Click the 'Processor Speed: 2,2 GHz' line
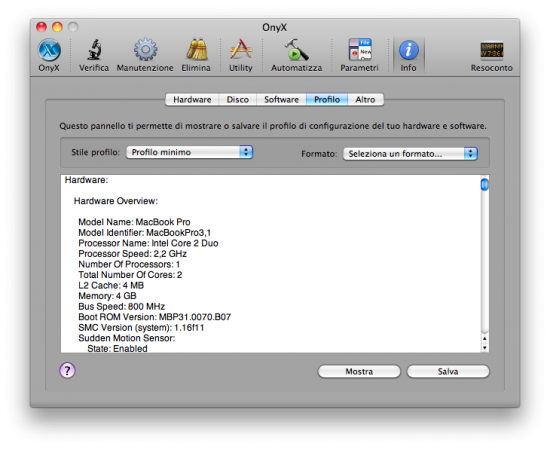Screen dimensions: 550x449 [133, 254]
